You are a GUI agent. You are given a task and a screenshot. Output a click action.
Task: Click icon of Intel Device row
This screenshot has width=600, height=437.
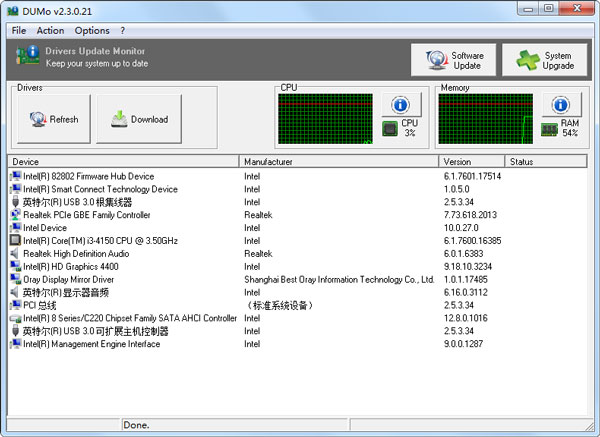pos(16,228)
